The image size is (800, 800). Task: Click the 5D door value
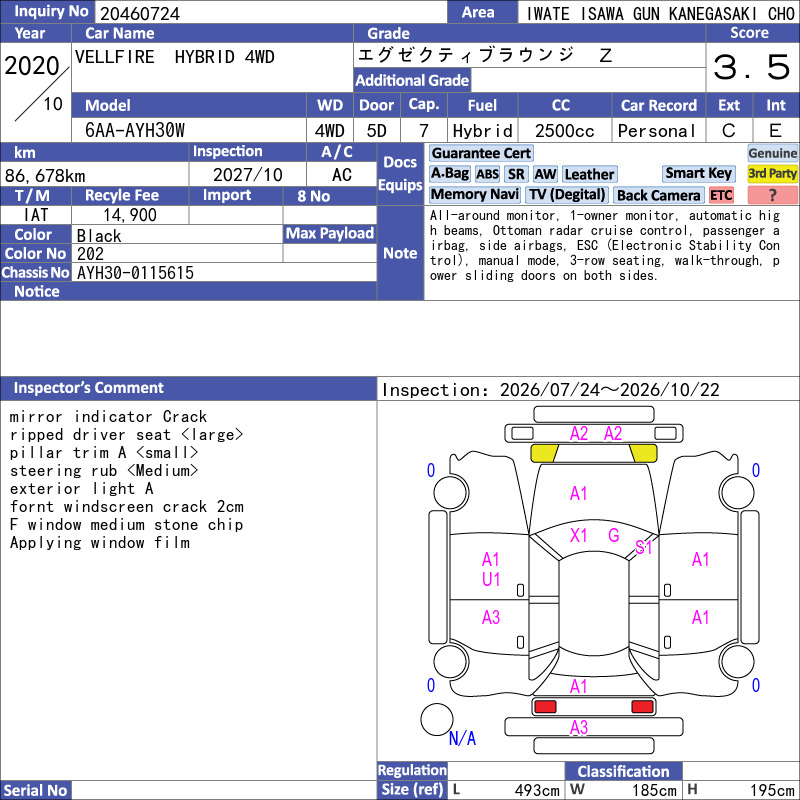[x=377, y=131]
